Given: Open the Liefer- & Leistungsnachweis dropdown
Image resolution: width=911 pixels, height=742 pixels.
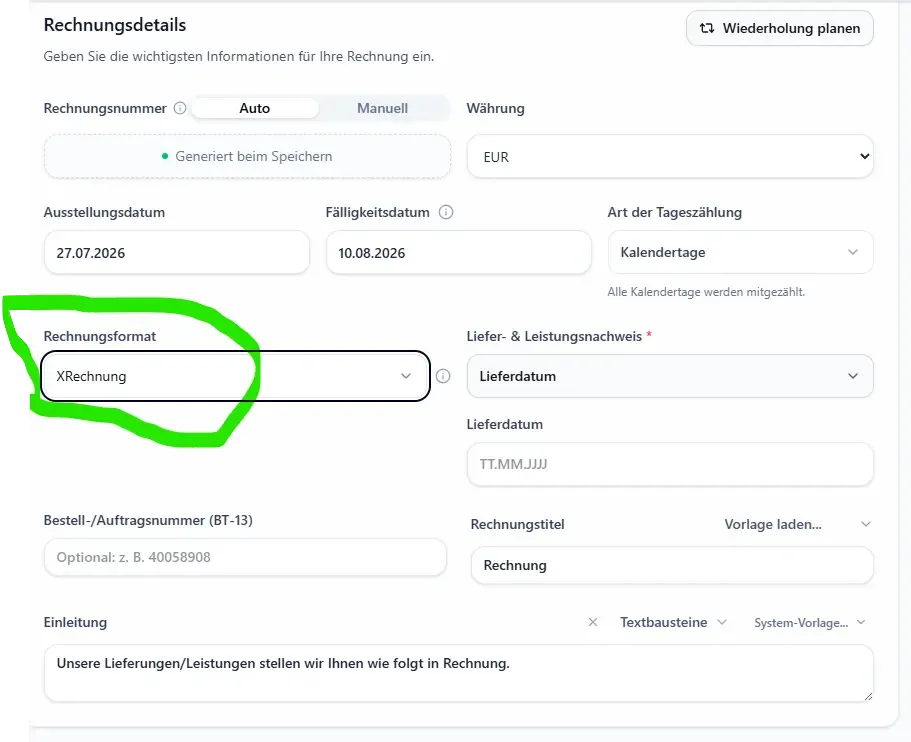Looking at the screenshot, I should pyautogui.click(x=670, y=376).
